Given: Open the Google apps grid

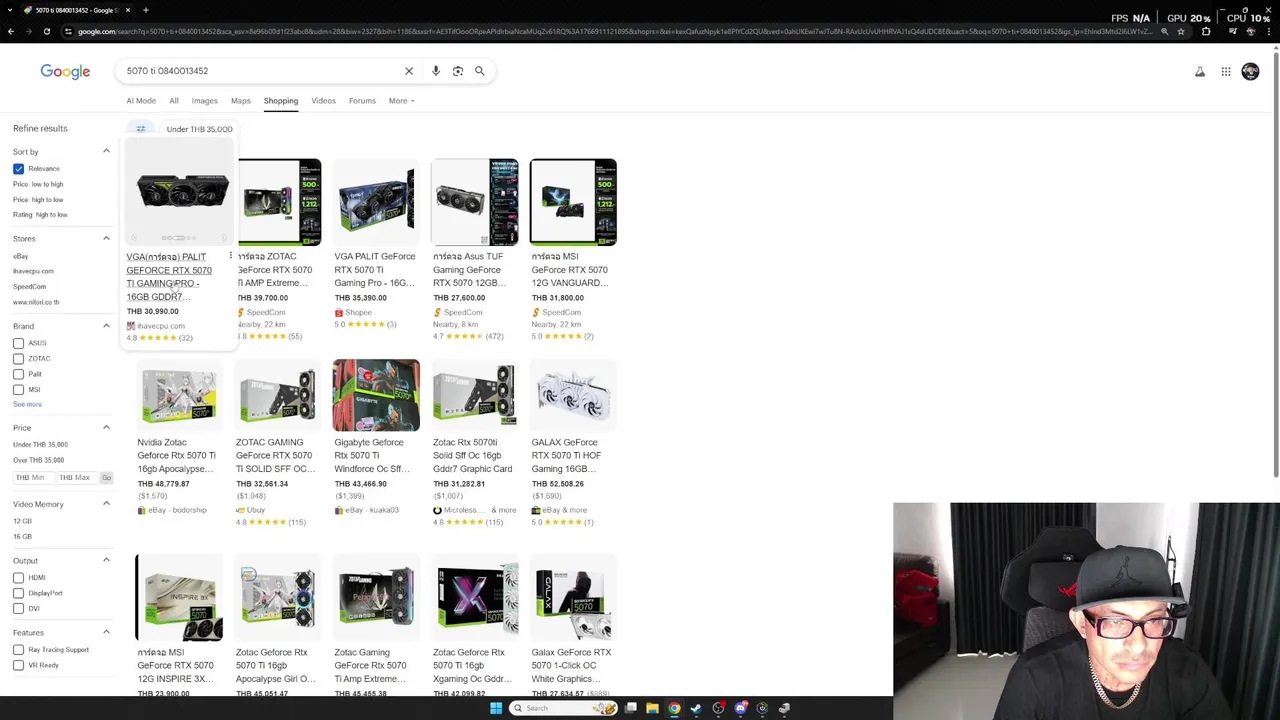Looking at the screenshot, I should 1226,72.
